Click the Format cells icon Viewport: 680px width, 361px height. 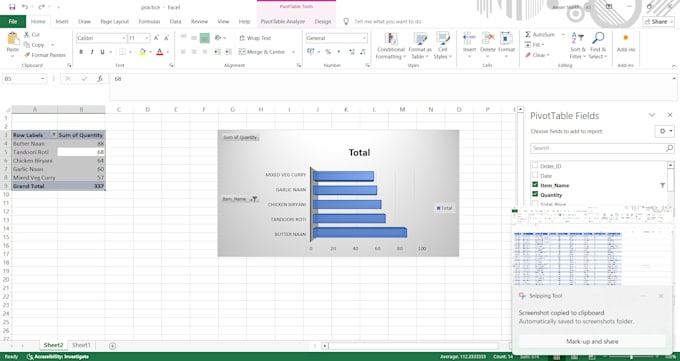pyautogui.click(x=506, y=38)
